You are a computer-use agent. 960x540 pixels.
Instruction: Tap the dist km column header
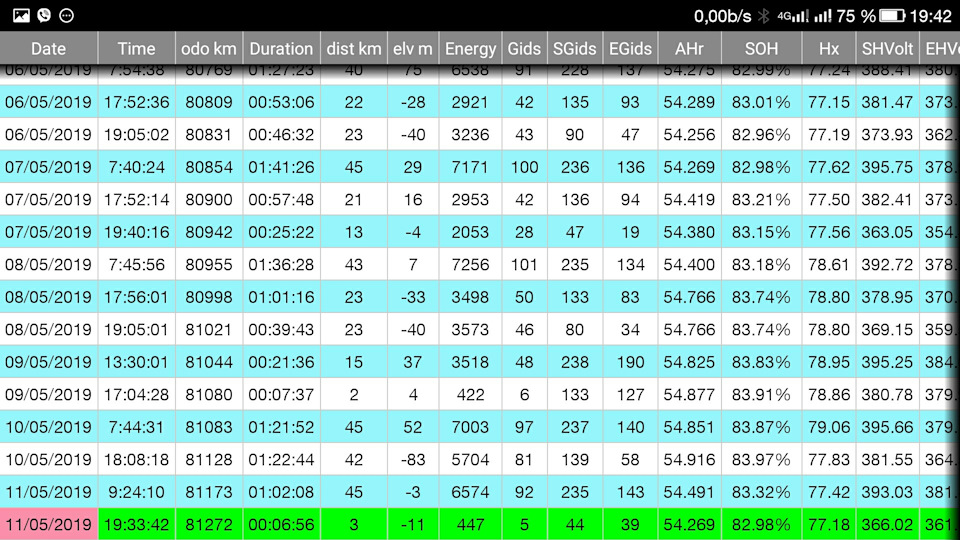click(354, 48)
